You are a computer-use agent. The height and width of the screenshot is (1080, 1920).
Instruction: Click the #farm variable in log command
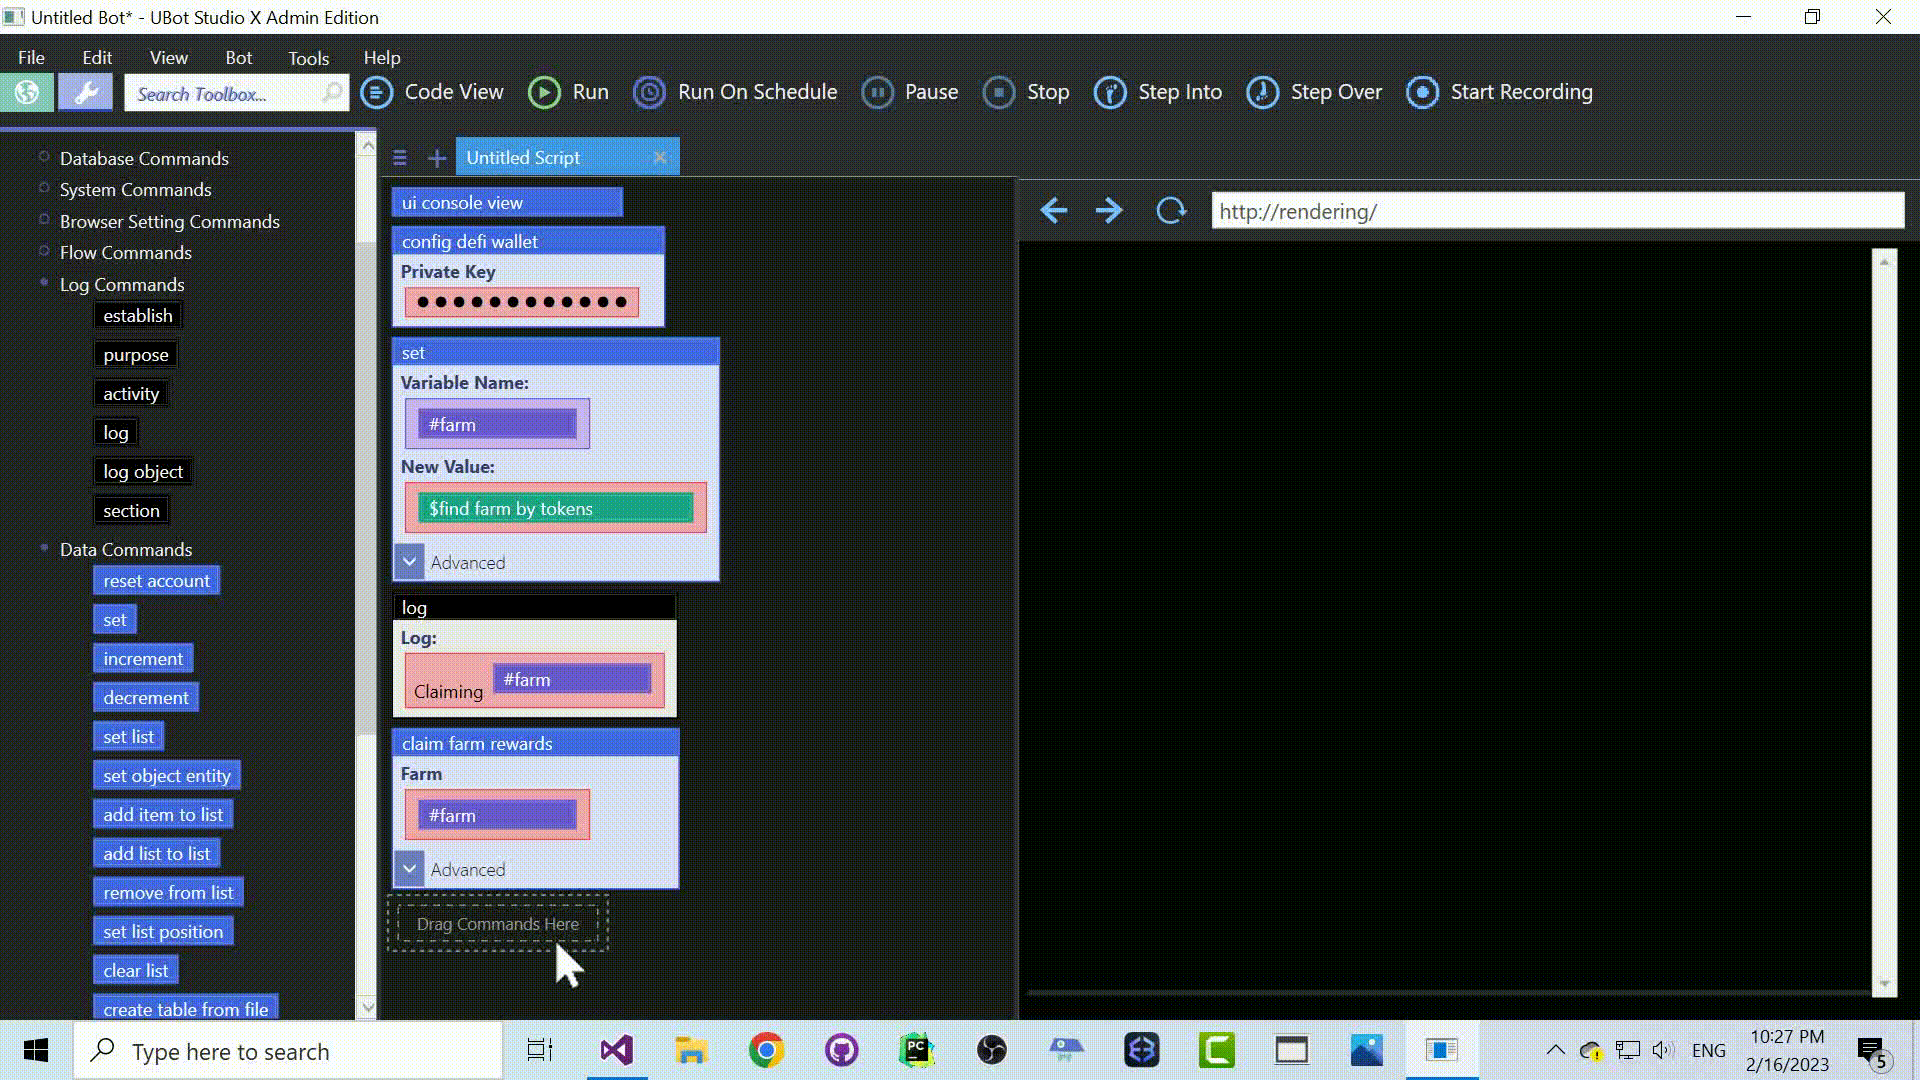[x=572, y=679]
